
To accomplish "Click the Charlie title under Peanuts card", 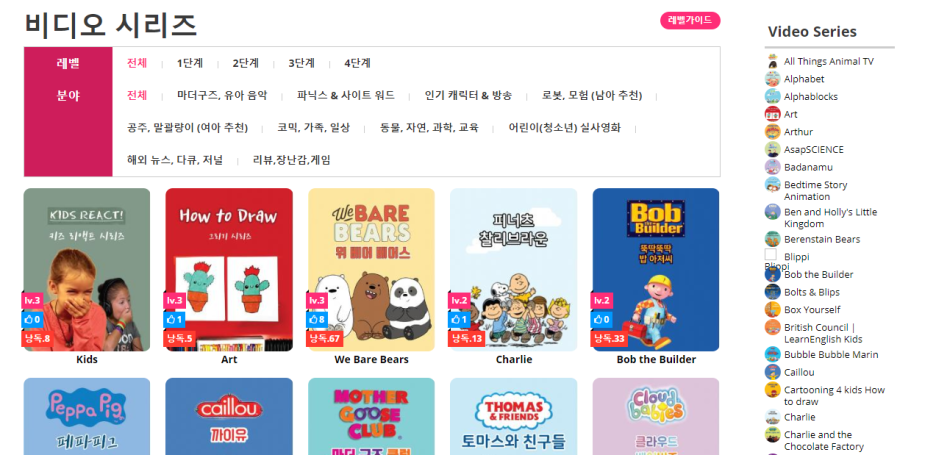I will (514, 359).
